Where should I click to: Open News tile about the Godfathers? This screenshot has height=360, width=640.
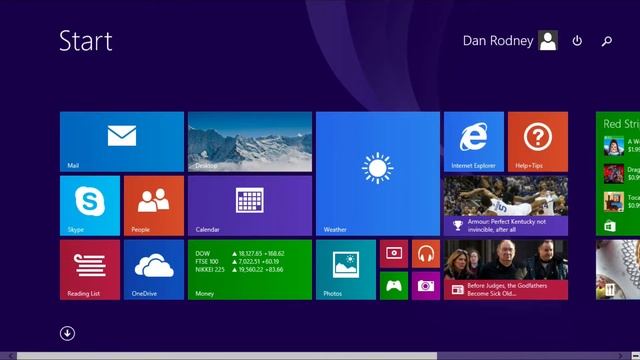pos(506,270)
